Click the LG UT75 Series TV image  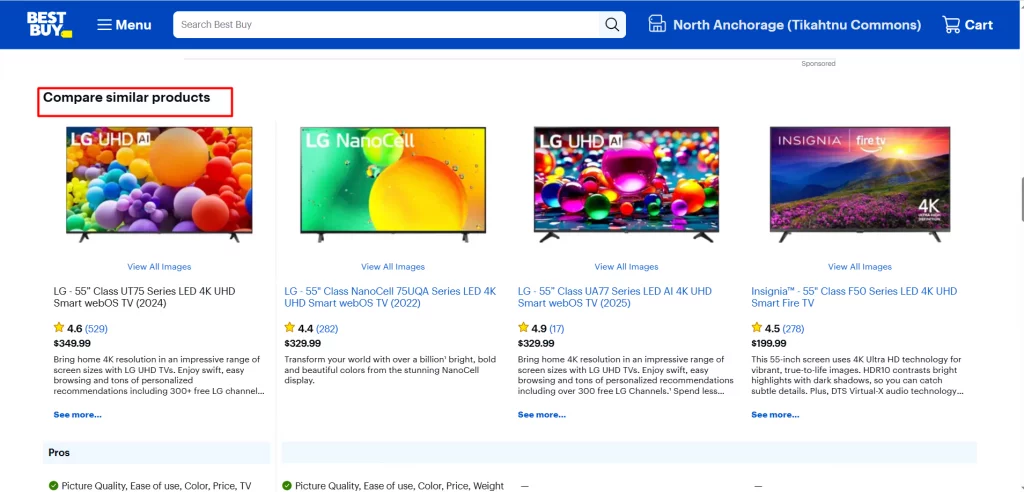click(159, 184)
